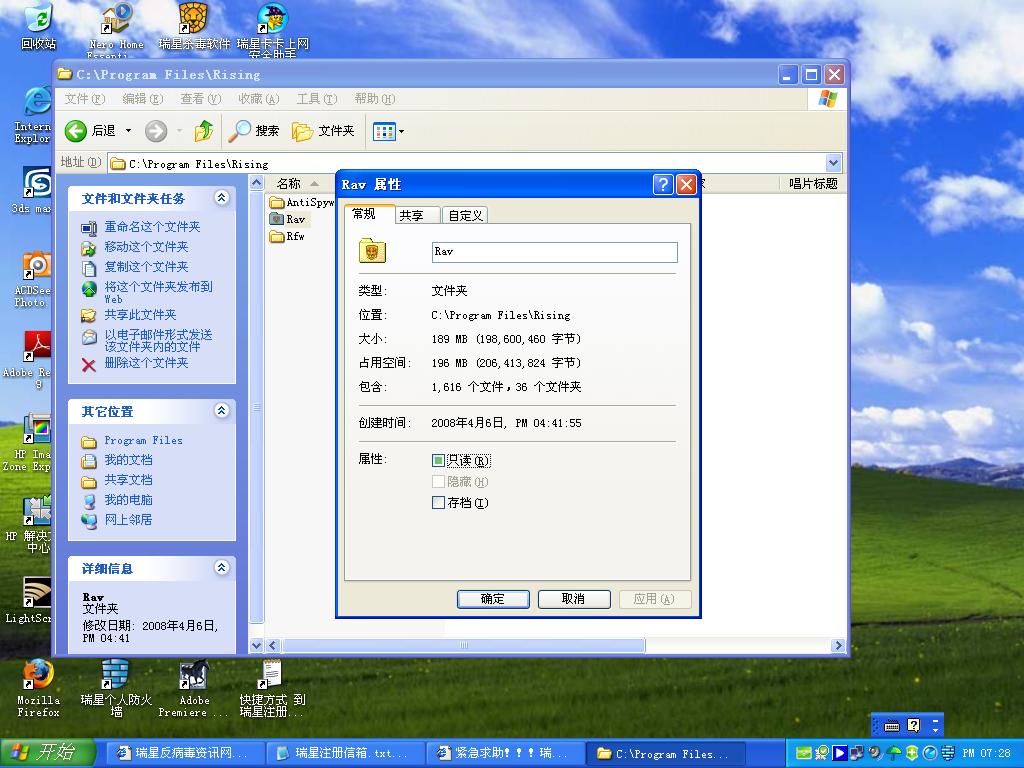Launch Adobe Premiere desktop shortcut

pyautogui.click(x=194, y=688)
